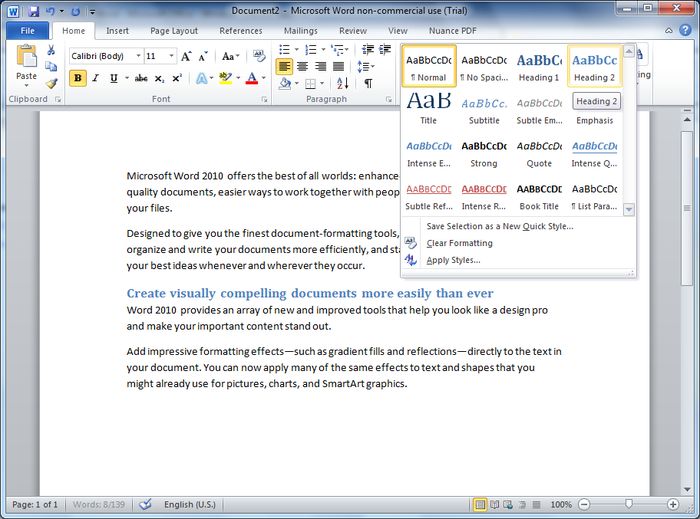Click the Page: 1 of 1 indicator
This screenshot has width=700, height=519.
35,505
